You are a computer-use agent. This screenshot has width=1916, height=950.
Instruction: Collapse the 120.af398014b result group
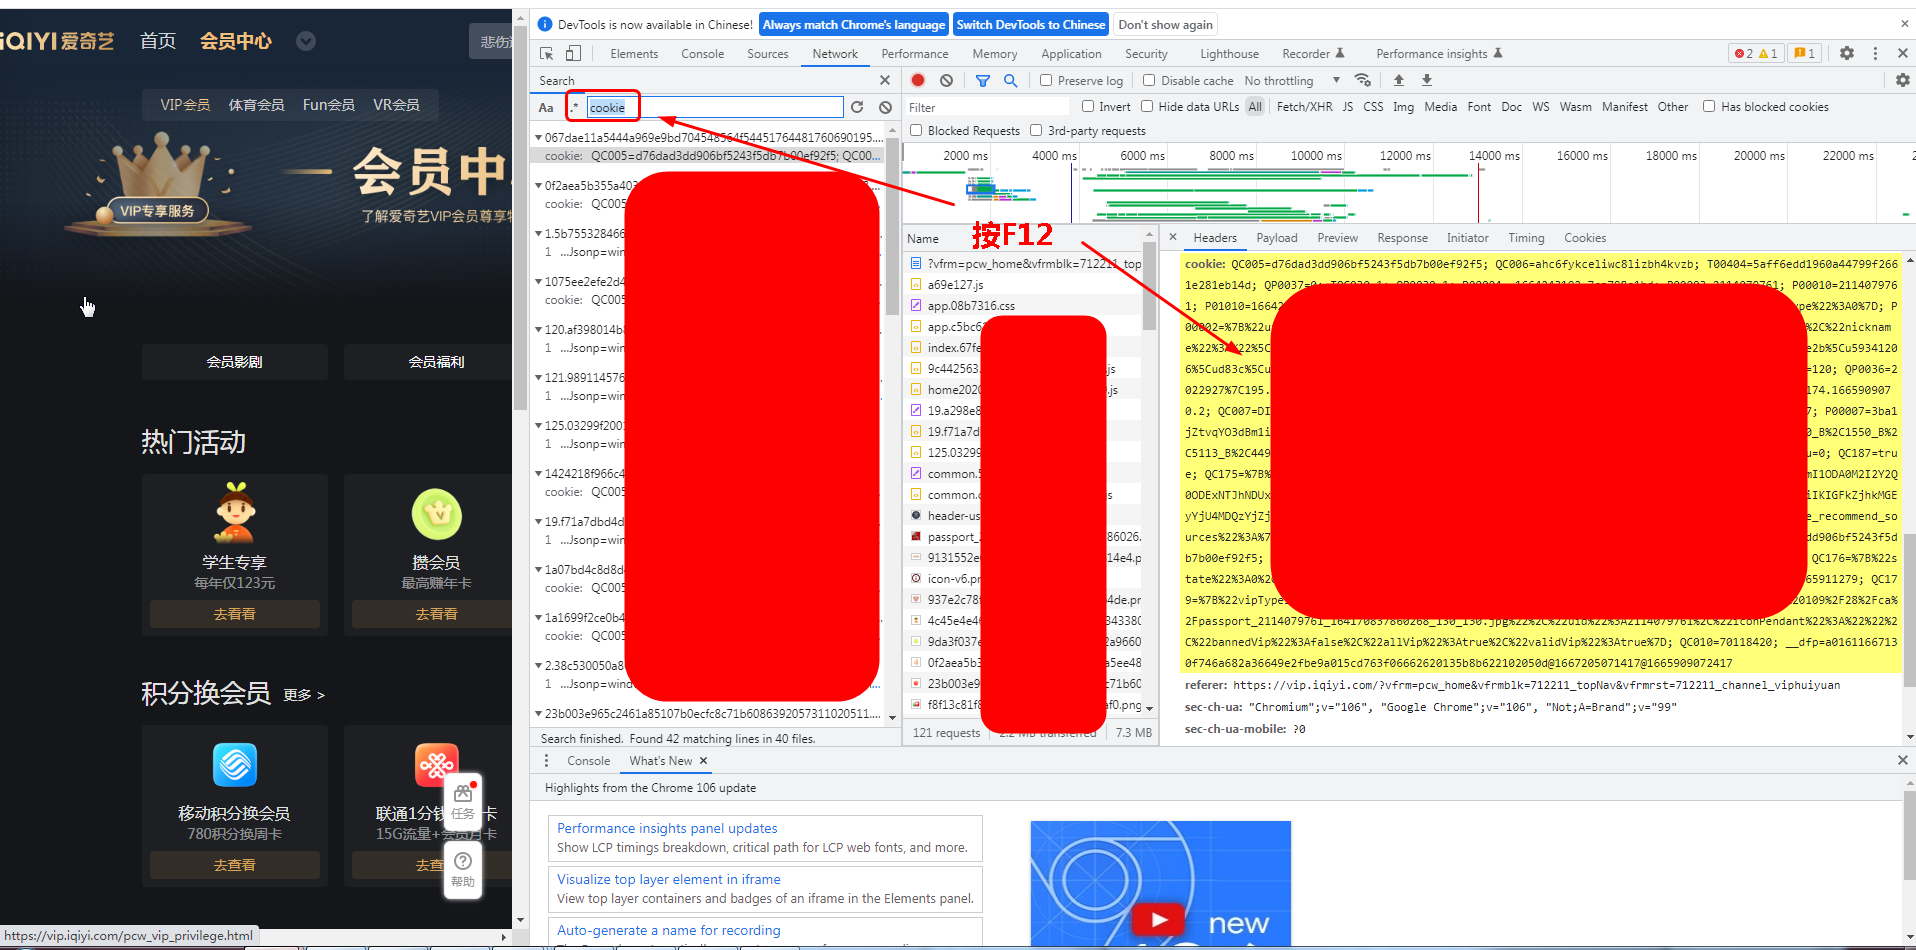[539, 329]
